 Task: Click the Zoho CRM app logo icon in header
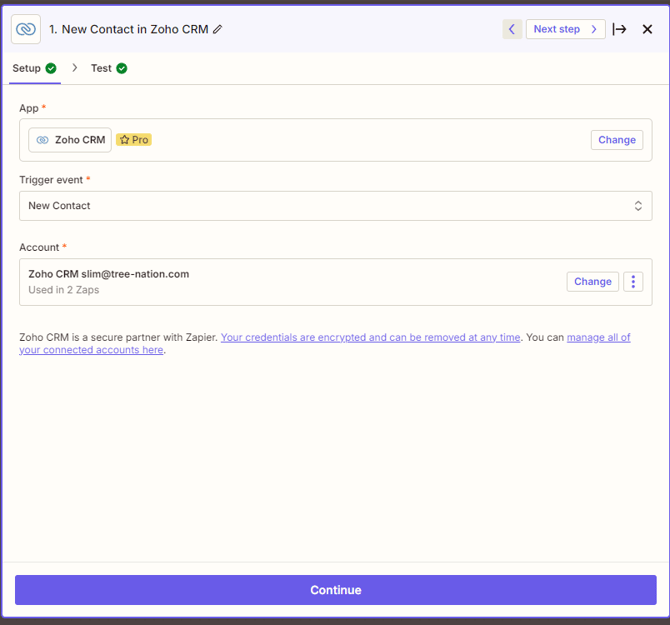26,29
